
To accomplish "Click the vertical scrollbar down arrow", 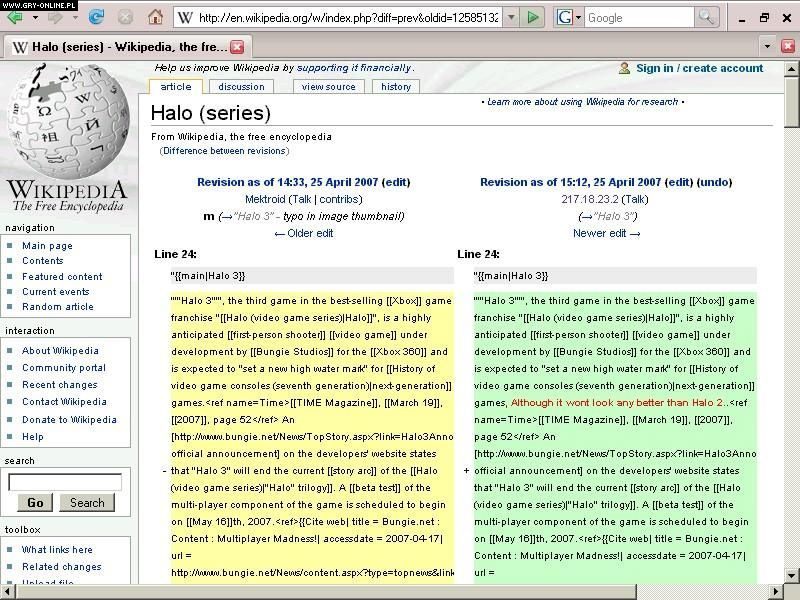I will tap(791, 575).
